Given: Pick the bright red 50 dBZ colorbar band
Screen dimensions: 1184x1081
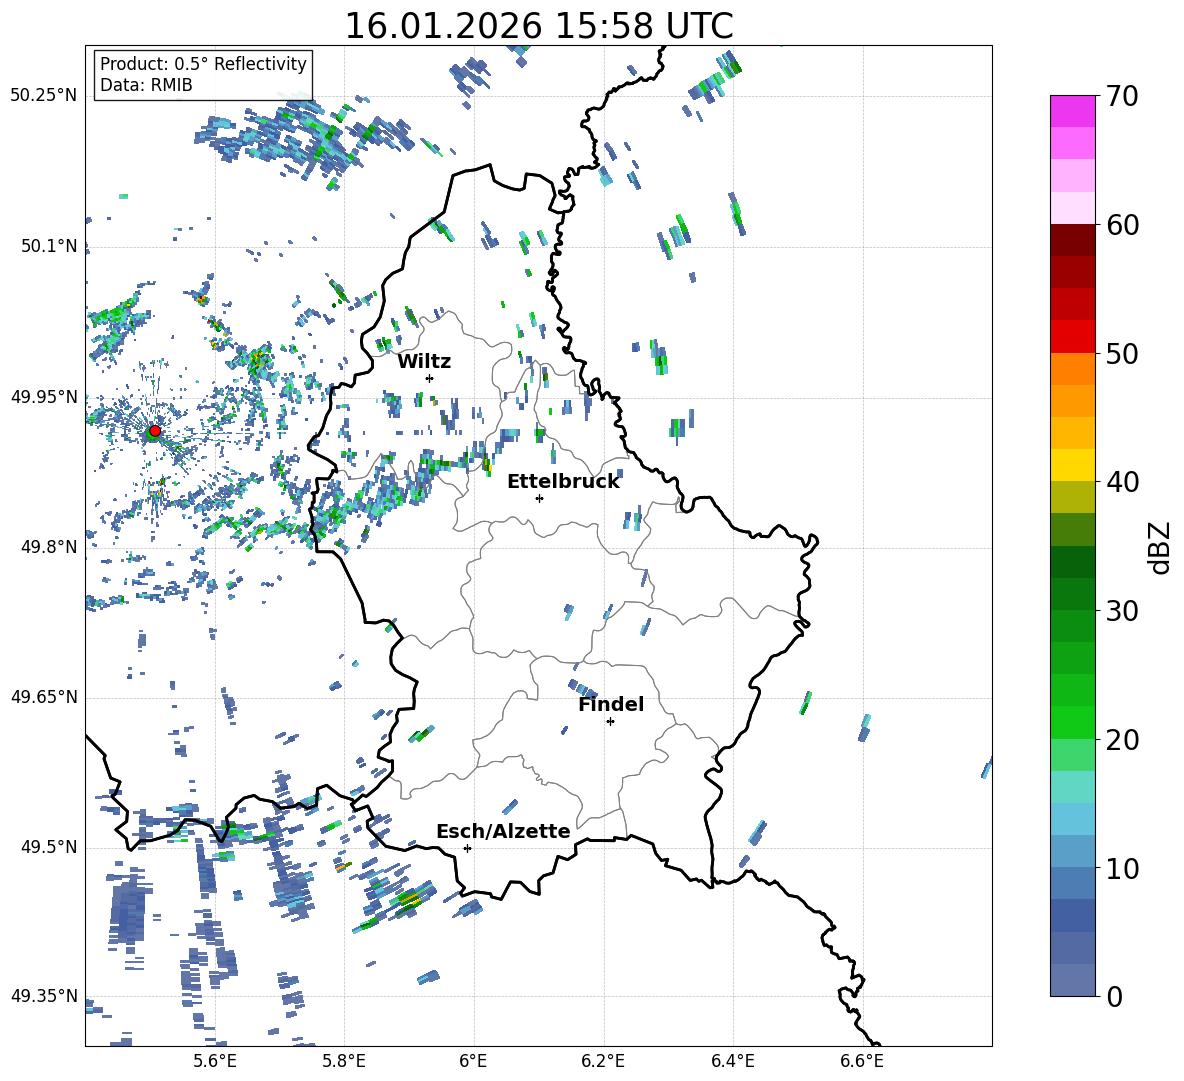Looking at the screenshot, I should point(1073,337).
